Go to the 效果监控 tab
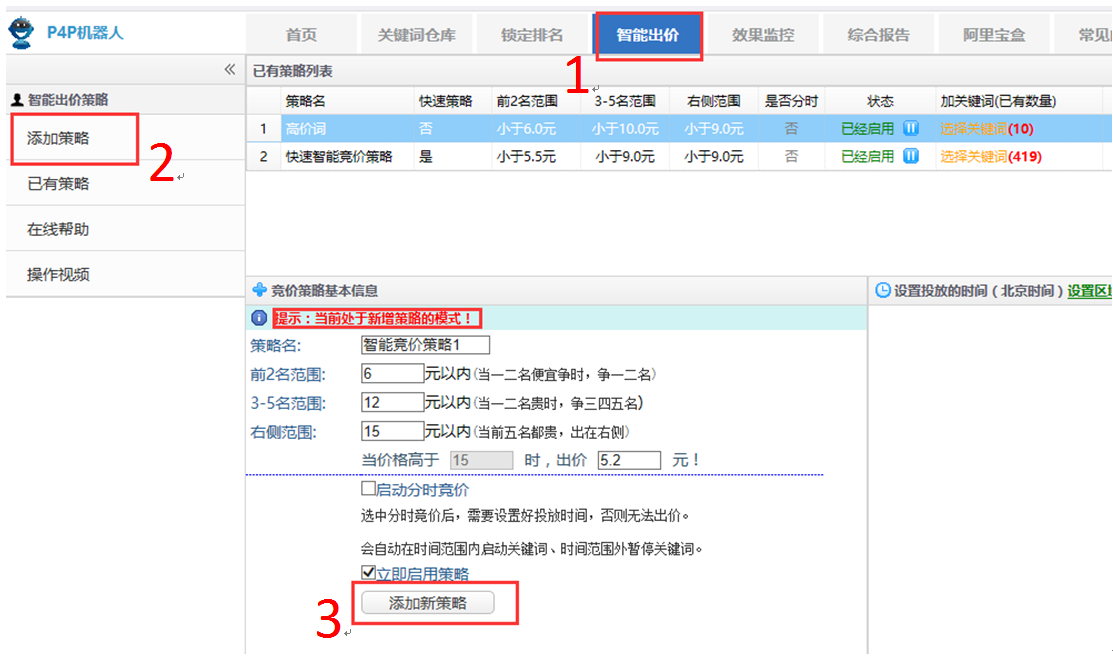Screen dimensions: 1113x662 763,35
